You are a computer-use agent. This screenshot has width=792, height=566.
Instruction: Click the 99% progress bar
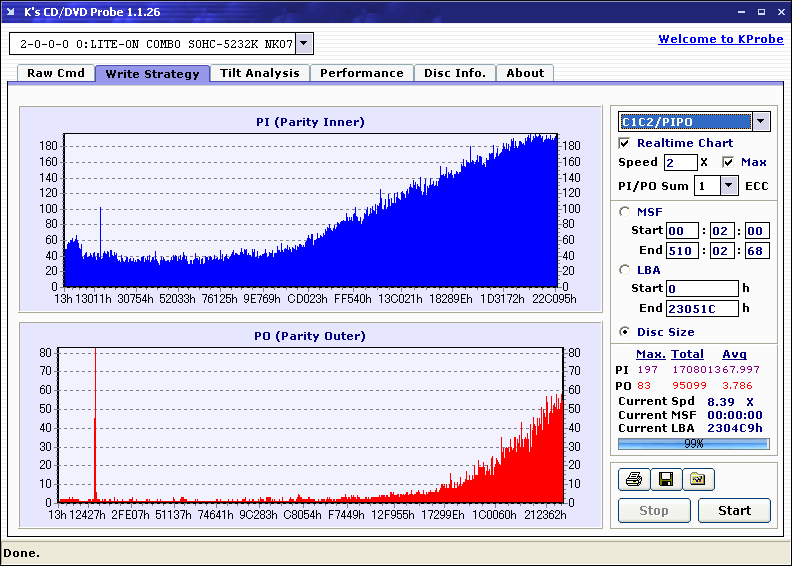click(694, 444)
